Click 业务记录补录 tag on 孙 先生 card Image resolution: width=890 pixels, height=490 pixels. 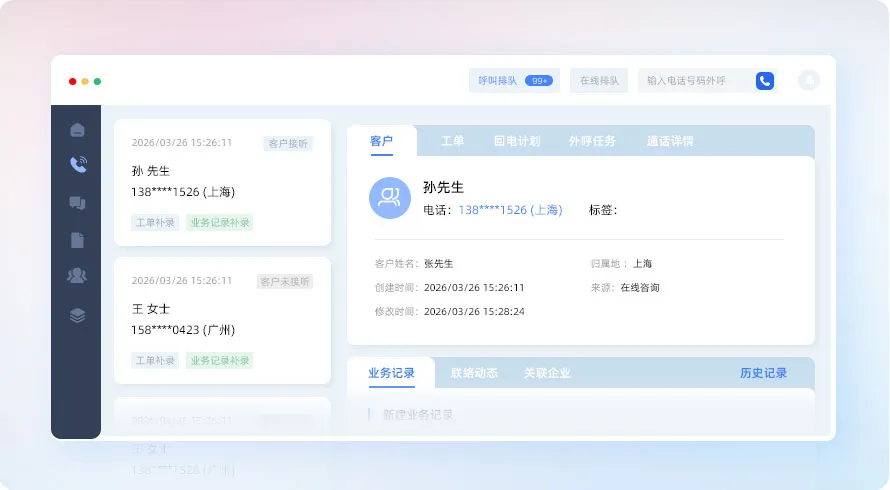click(x=220, y=223)
